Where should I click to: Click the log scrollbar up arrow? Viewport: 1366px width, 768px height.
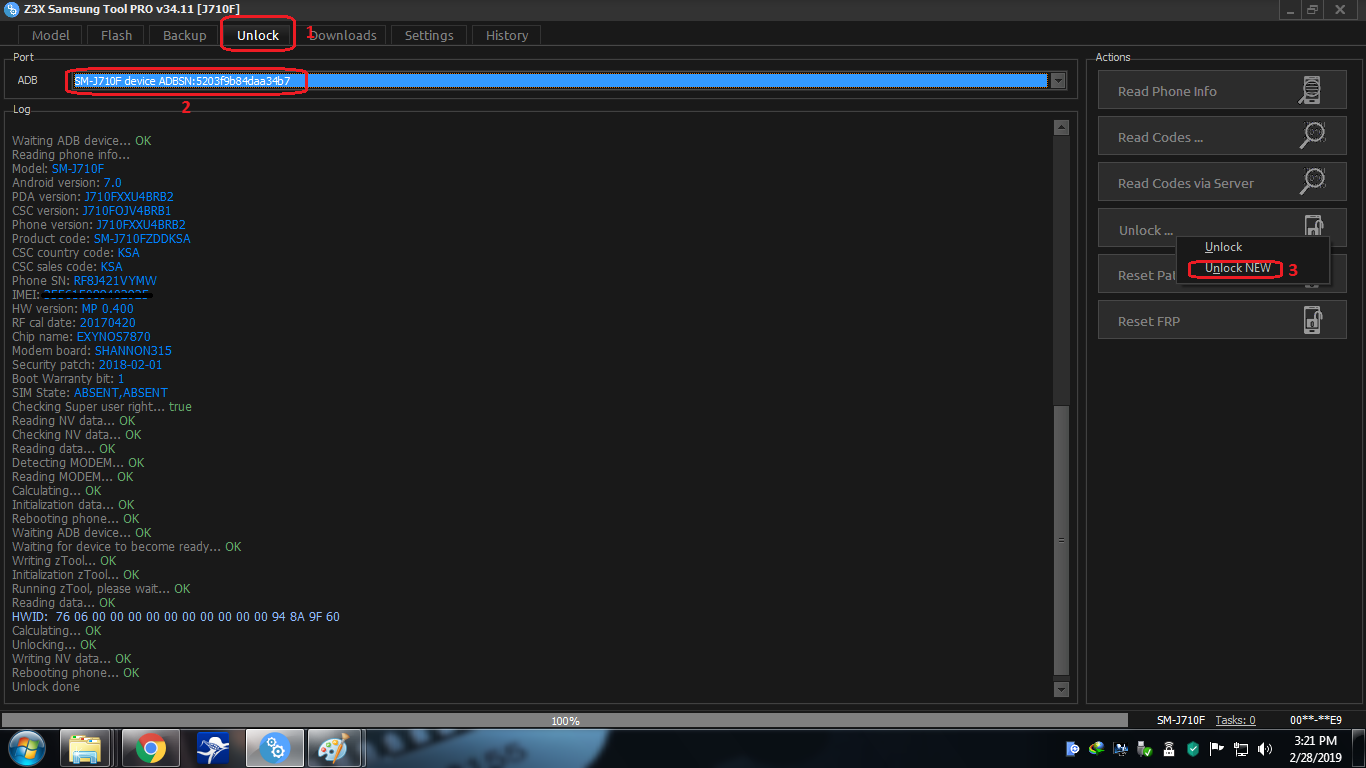pyautogui.click(x=1061, y=127)
